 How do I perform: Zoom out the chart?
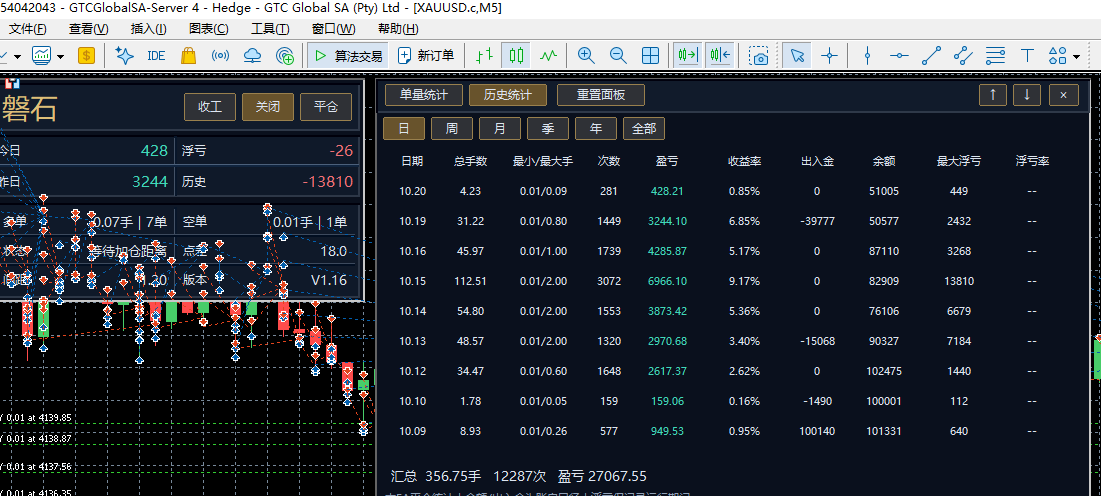[x=618, y=56]
